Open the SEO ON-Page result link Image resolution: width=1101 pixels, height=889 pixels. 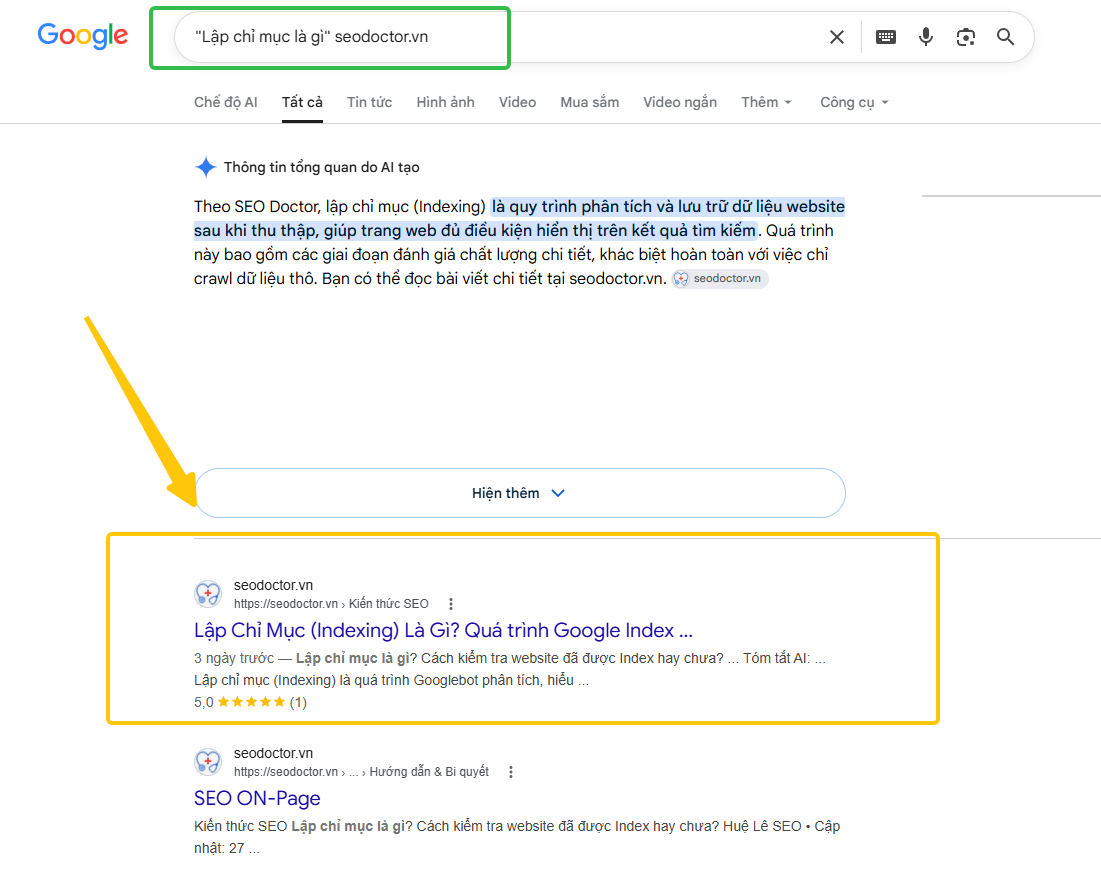pyautogui.click(x=257, y=798)
